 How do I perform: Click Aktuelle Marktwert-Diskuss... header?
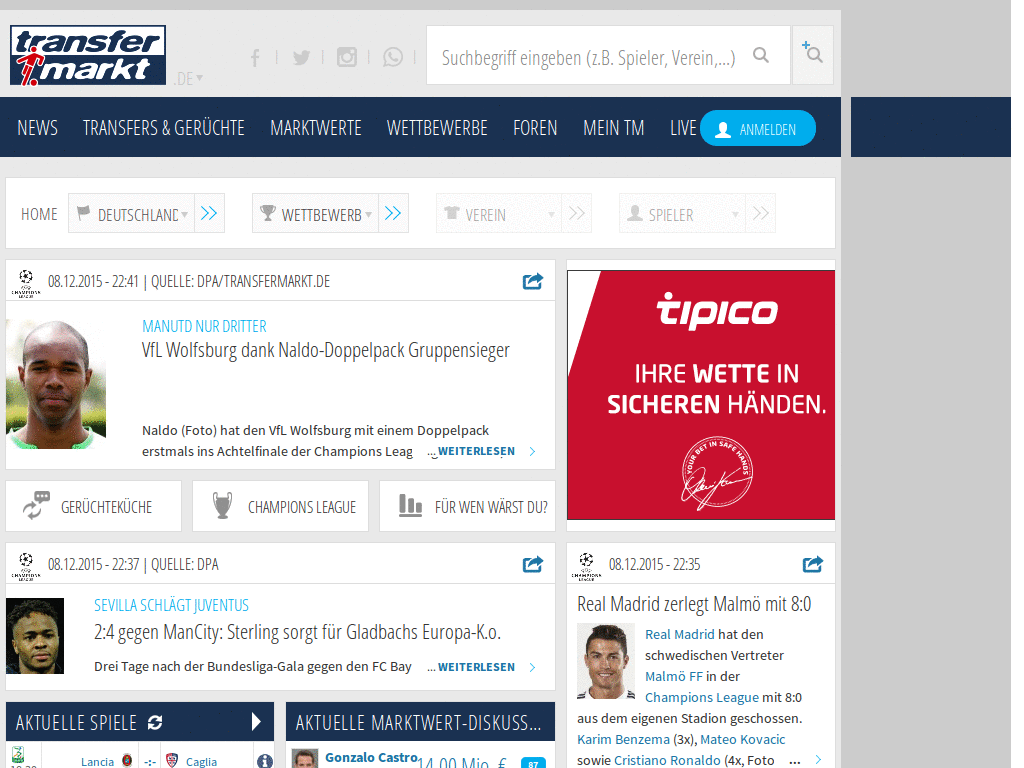point(420,722)
